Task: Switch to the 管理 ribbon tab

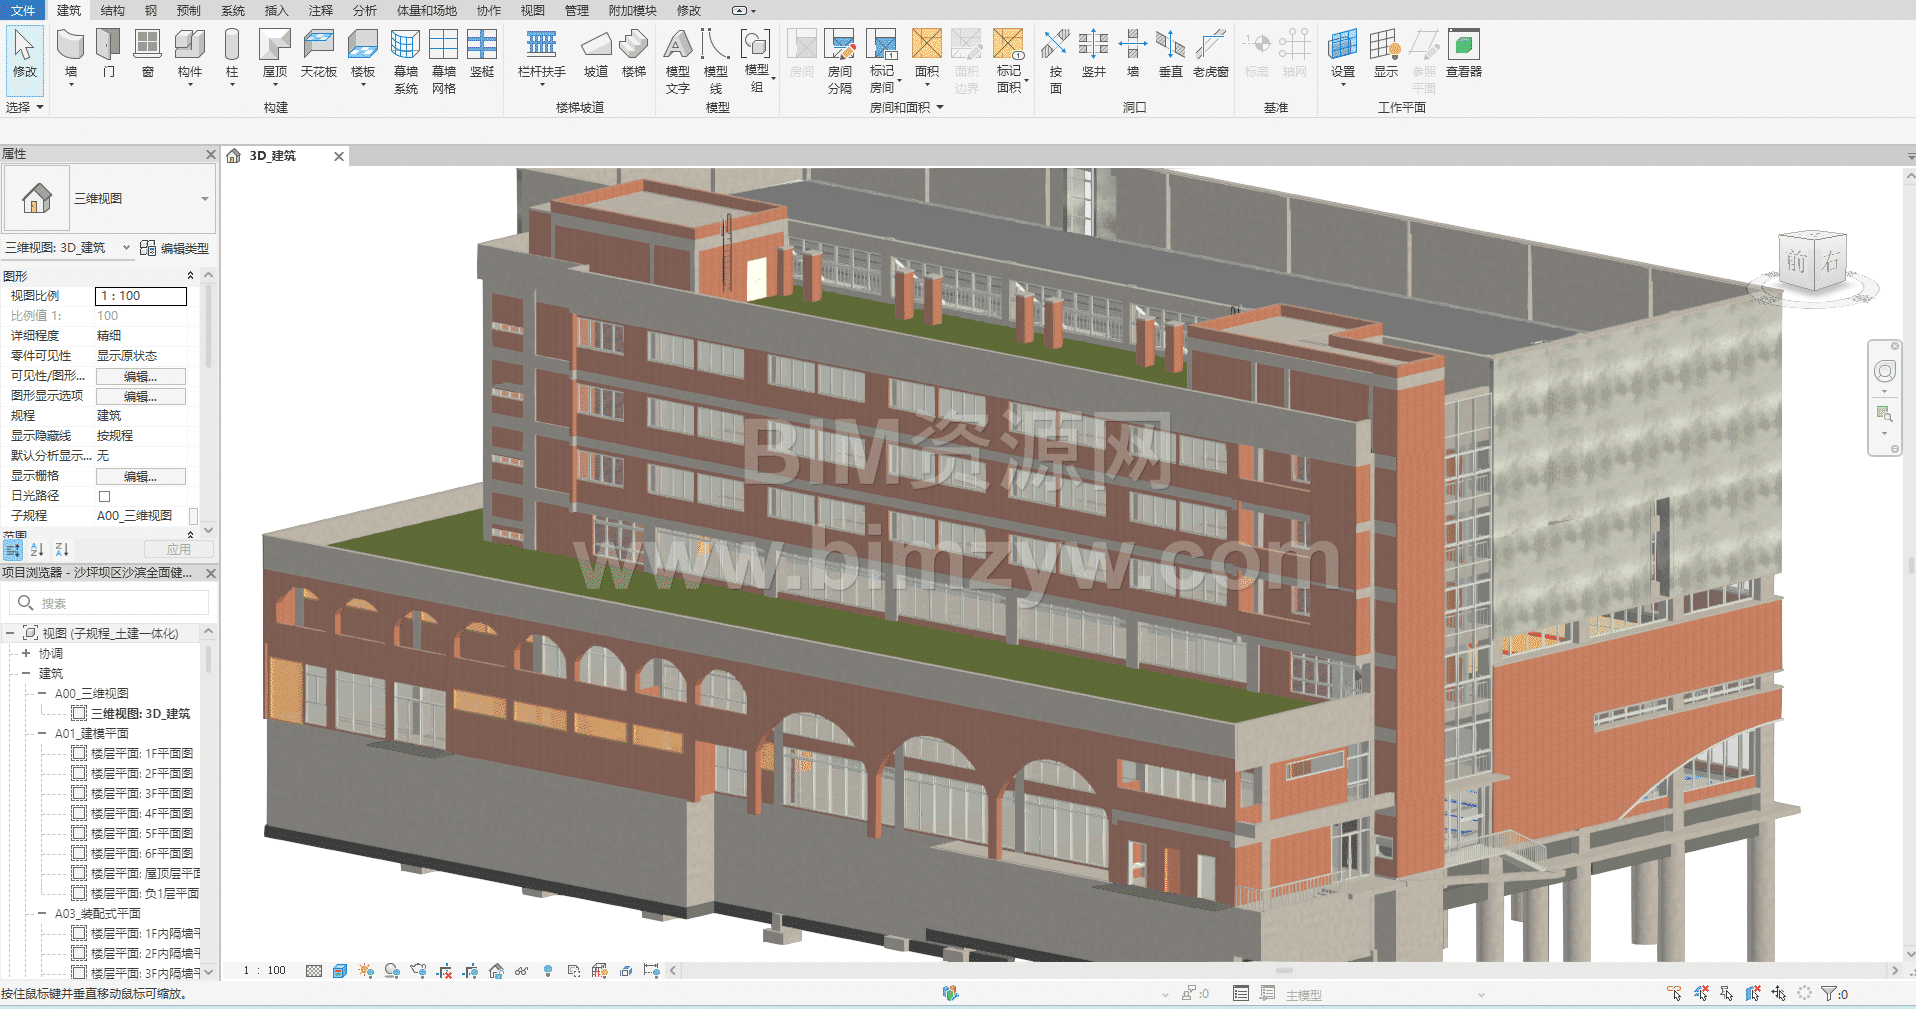Action: pyautogui.click(x=577, y=10)
